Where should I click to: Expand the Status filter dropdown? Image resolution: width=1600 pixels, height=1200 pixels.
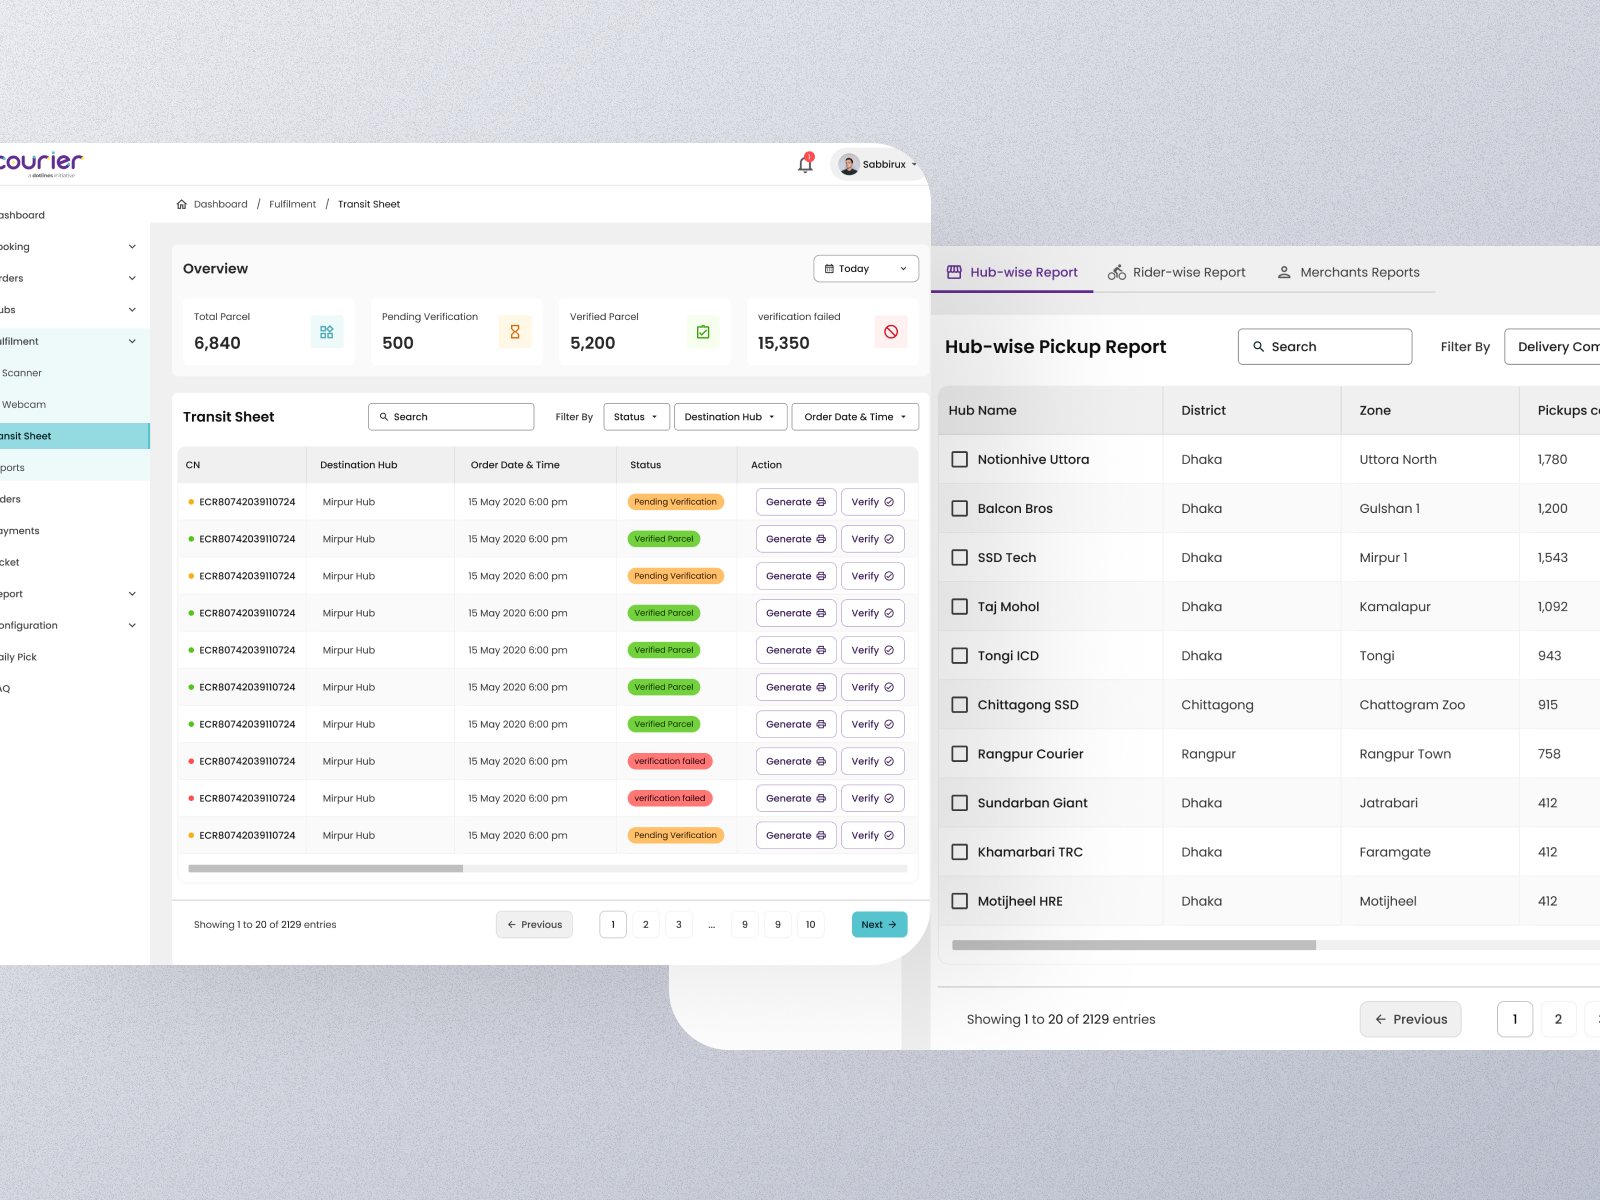pyautogui.click(x=636, y=417)
